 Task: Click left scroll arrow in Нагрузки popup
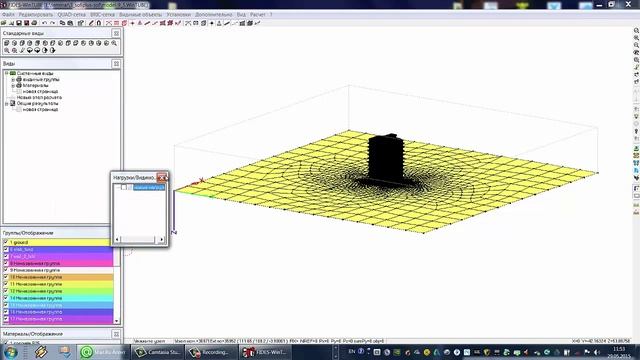coord(118,239)
